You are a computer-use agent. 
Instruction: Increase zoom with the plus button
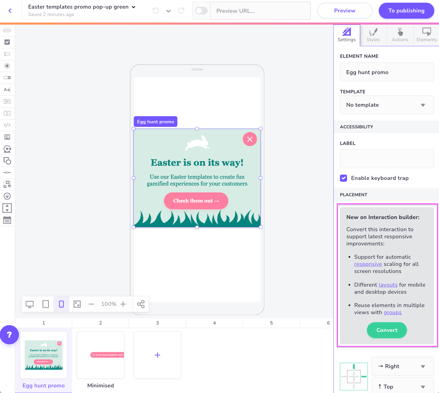(123, 304)
